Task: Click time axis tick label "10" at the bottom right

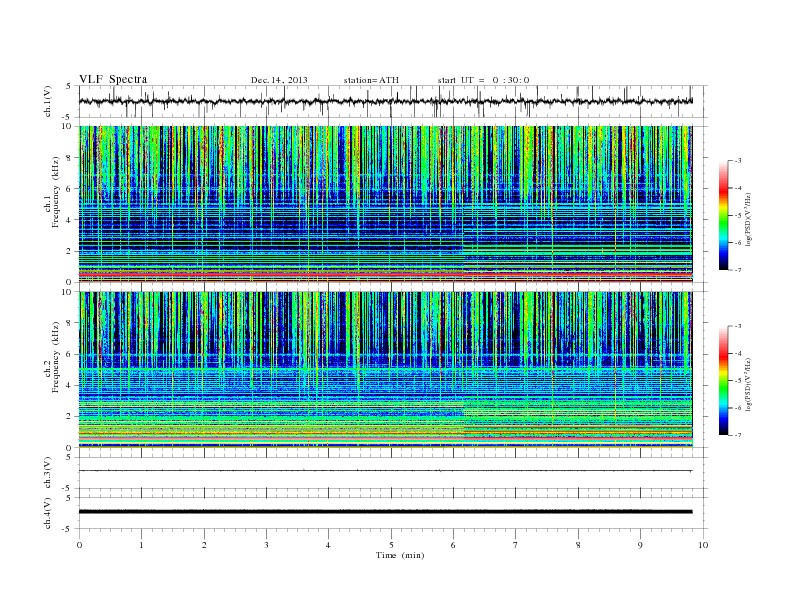Action: tap(703, 545)
